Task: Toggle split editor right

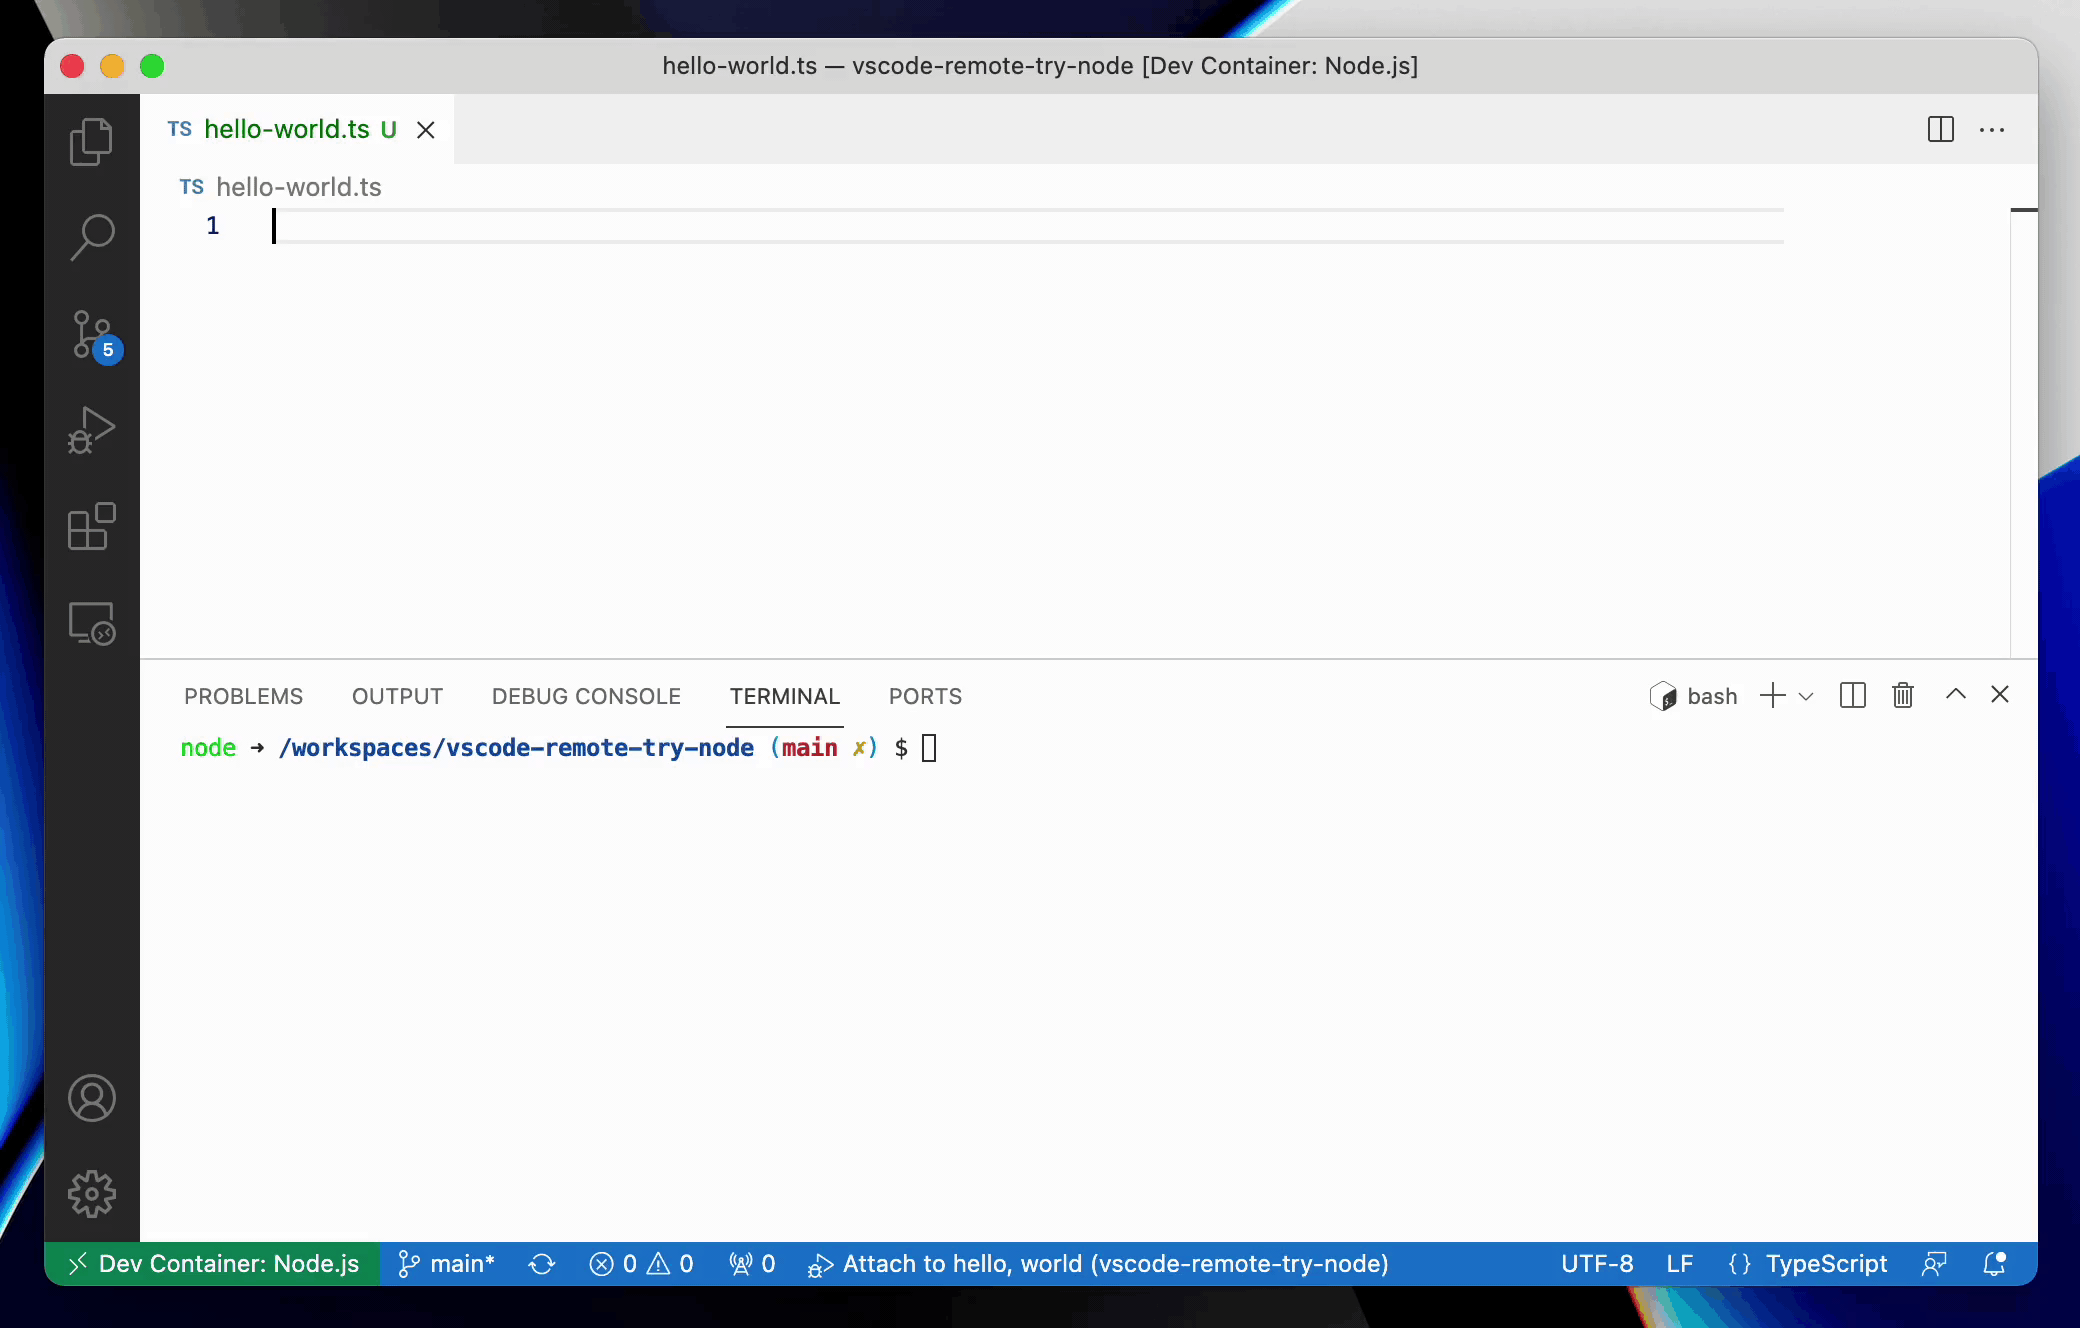Action: (x=1940, y=129)
